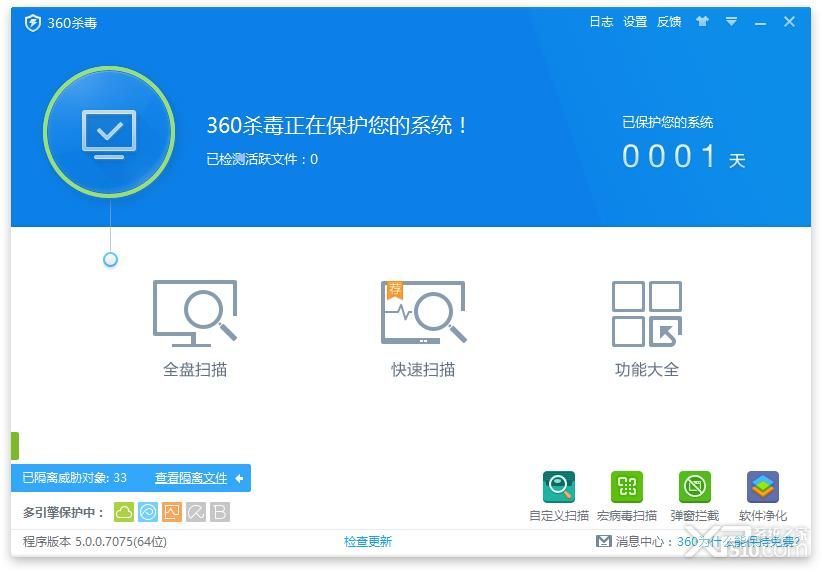Click the 0001 天 protected days counter
This screenshot has width=822, height=572.
[684, 157]
